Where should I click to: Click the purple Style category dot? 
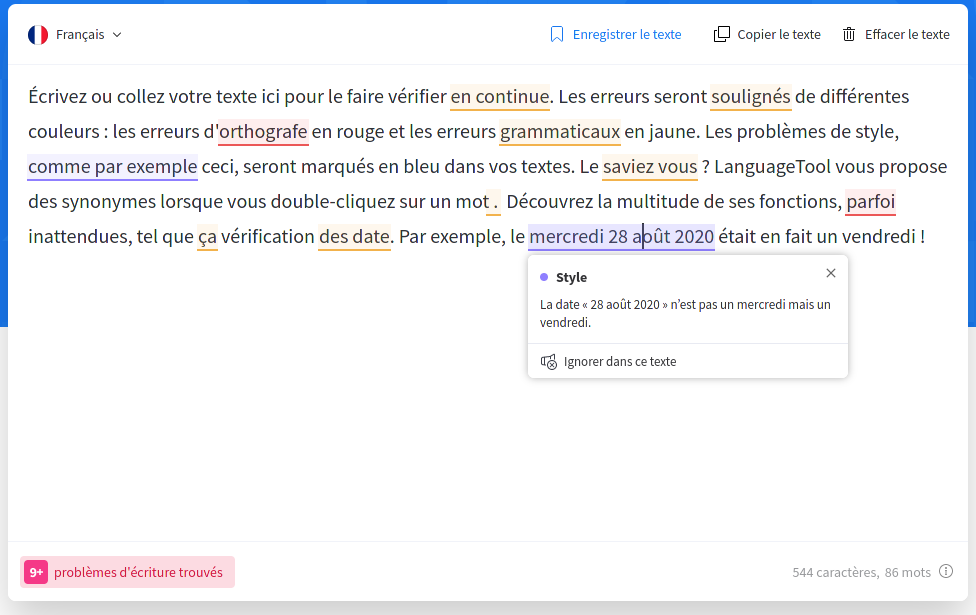click(544, 277)
